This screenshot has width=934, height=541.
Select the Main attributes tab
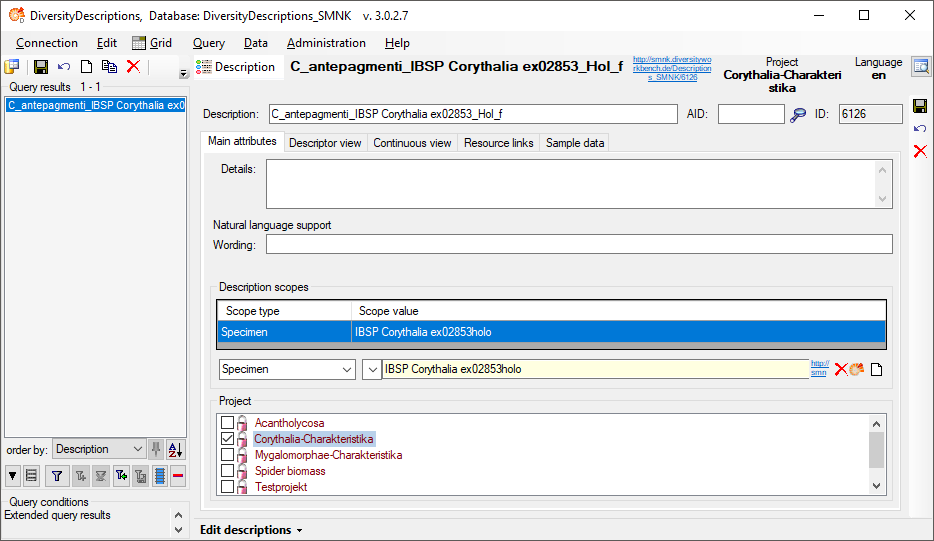(x=242, y=141)
